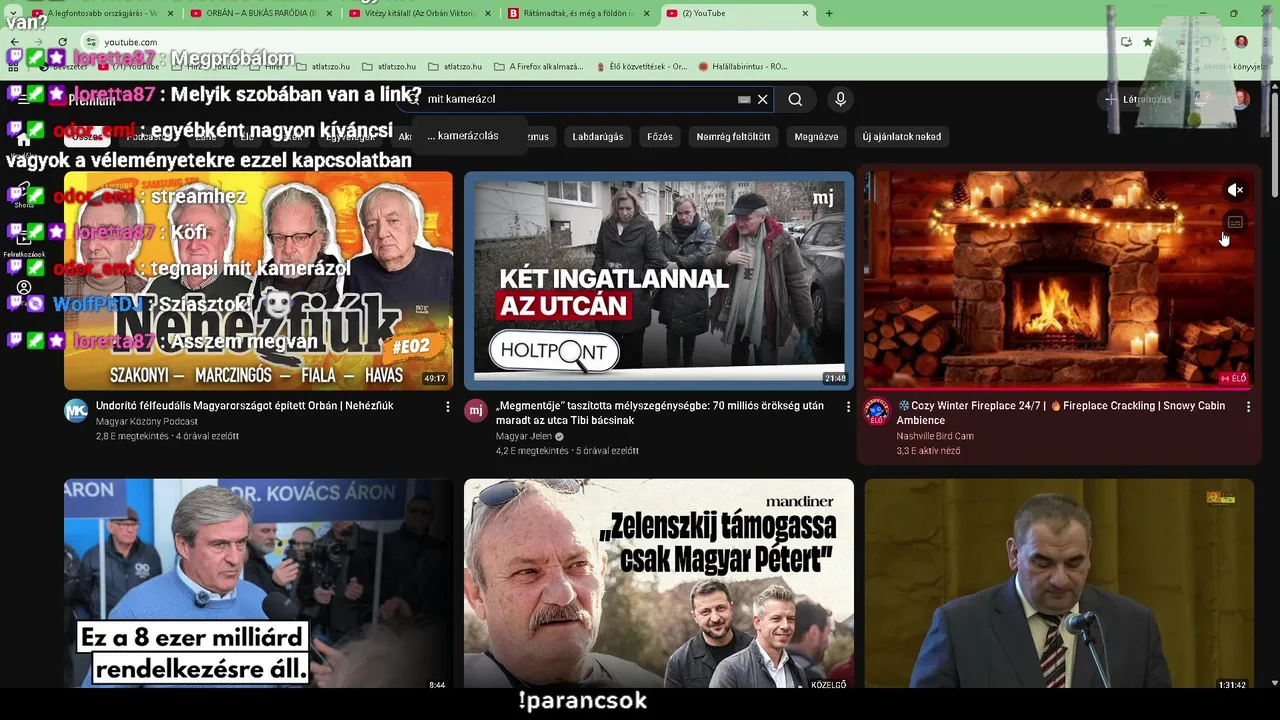Open the fireplace live stream preview
The height and width of the screenshot is (720, 1280).
coord(1059,280)
